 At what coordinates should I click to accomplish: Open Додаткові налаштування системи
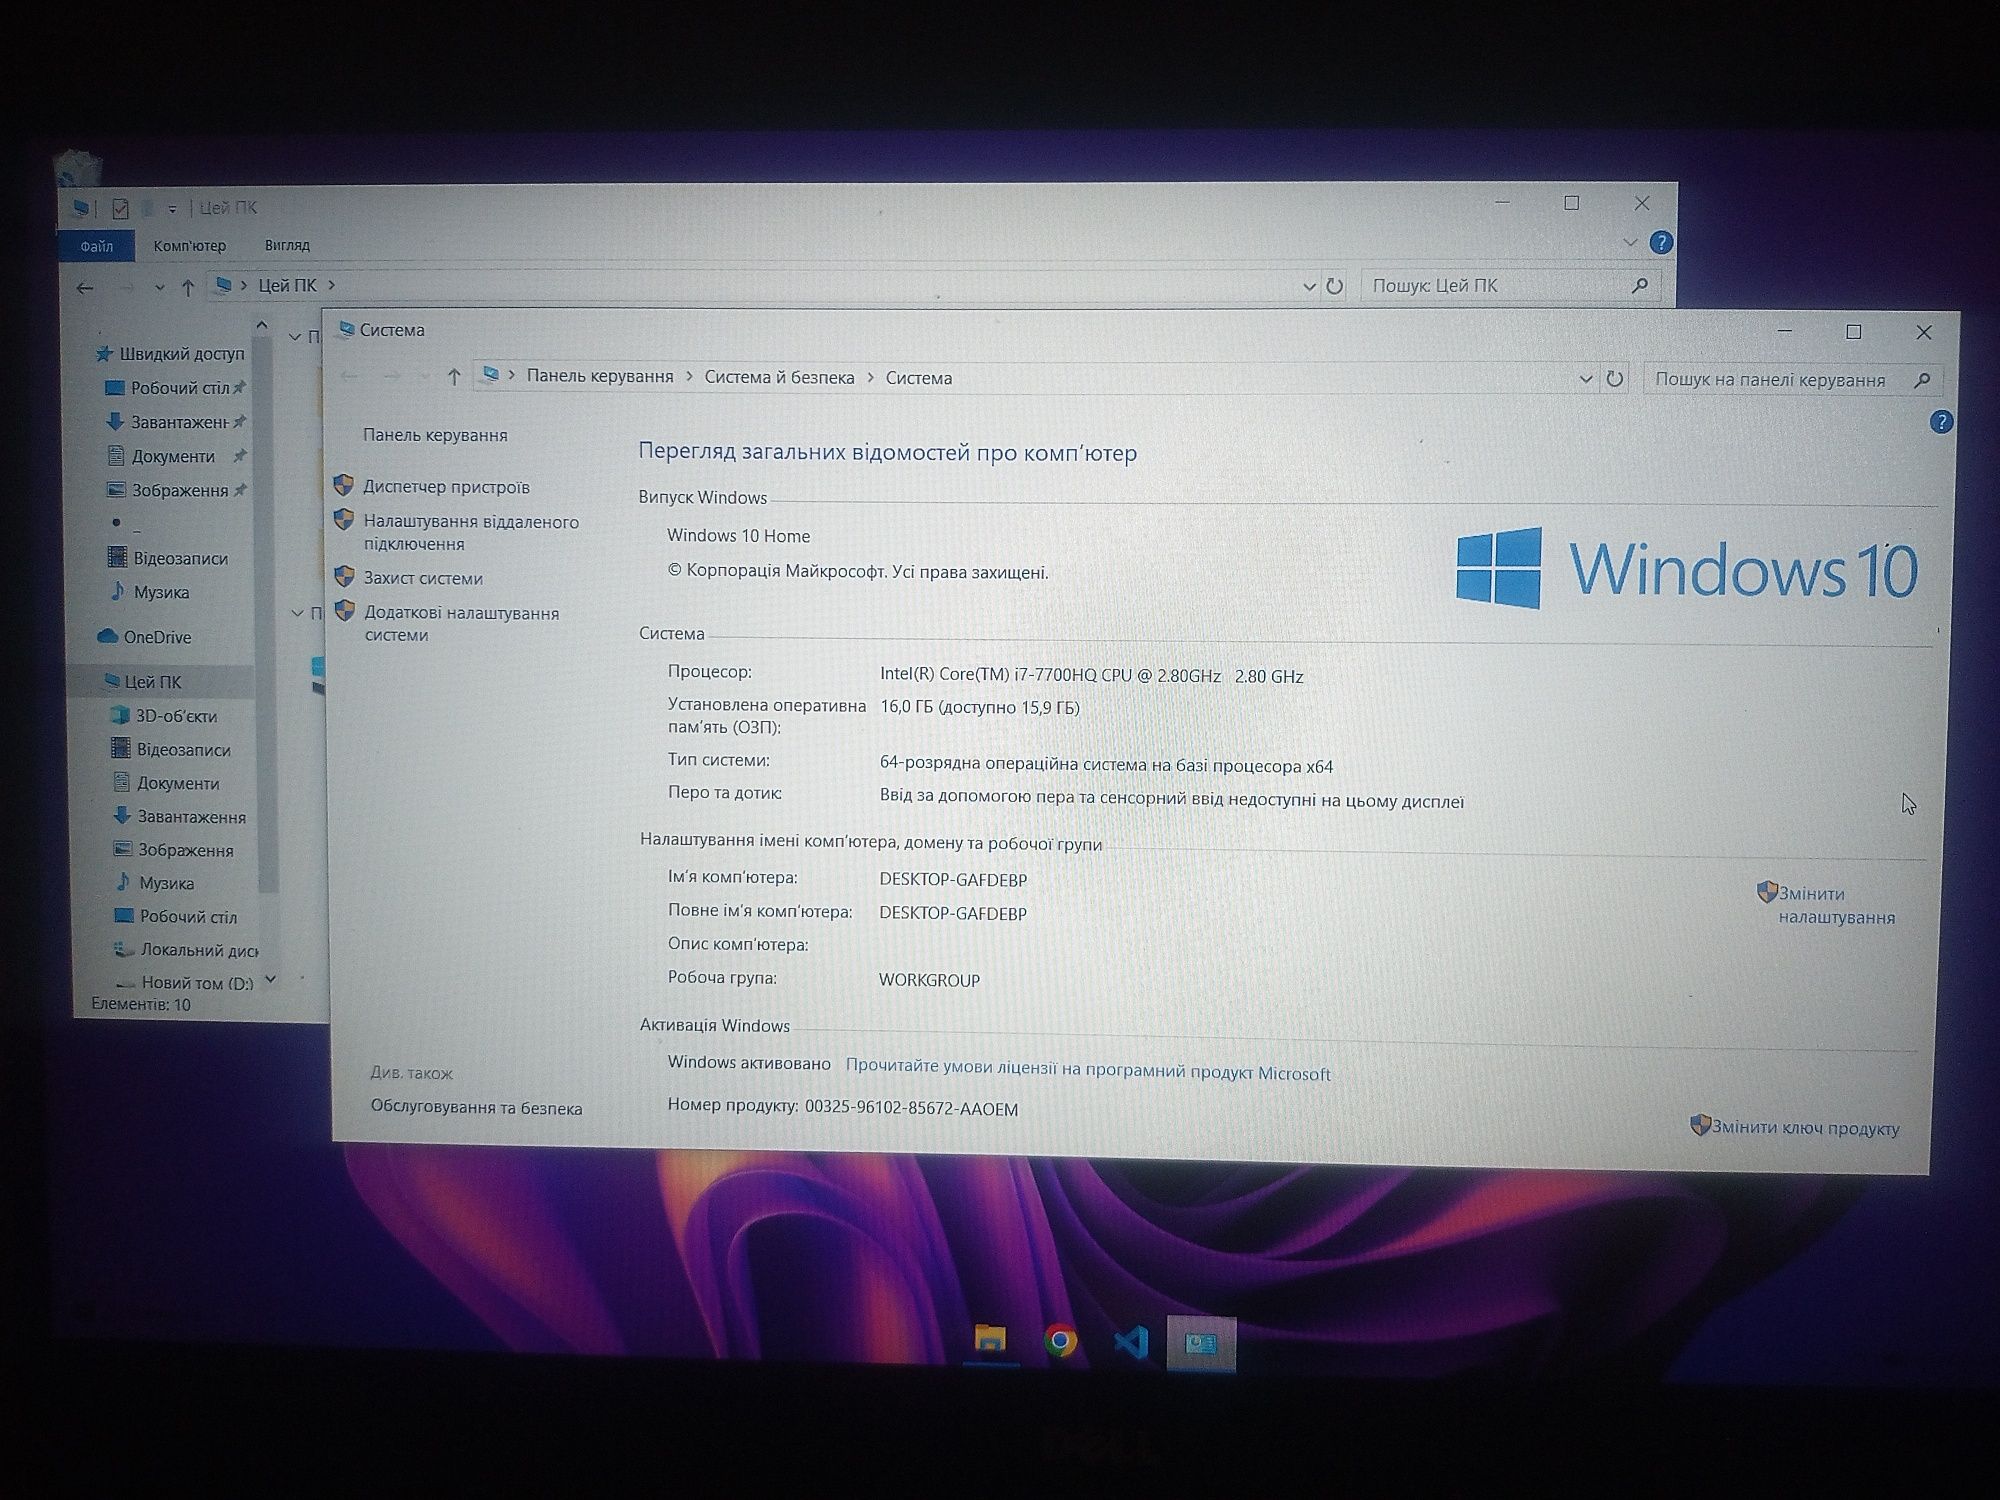pos(461,624)
